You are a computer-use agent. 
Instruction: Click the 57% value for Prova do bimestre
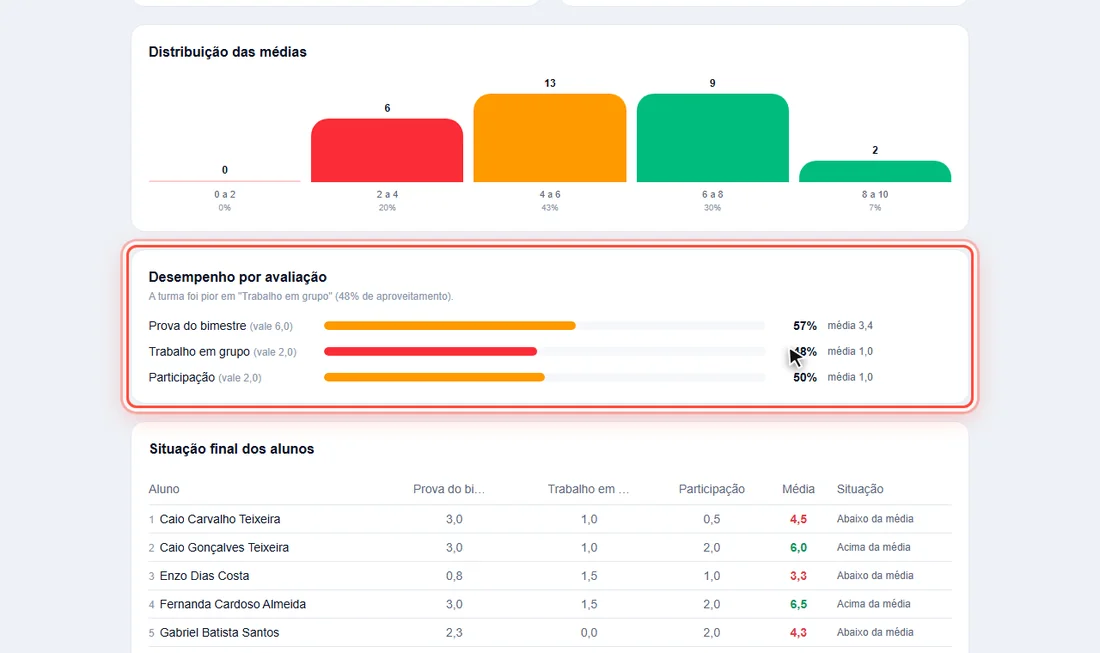pyautogui.click(x=805, y=326)
